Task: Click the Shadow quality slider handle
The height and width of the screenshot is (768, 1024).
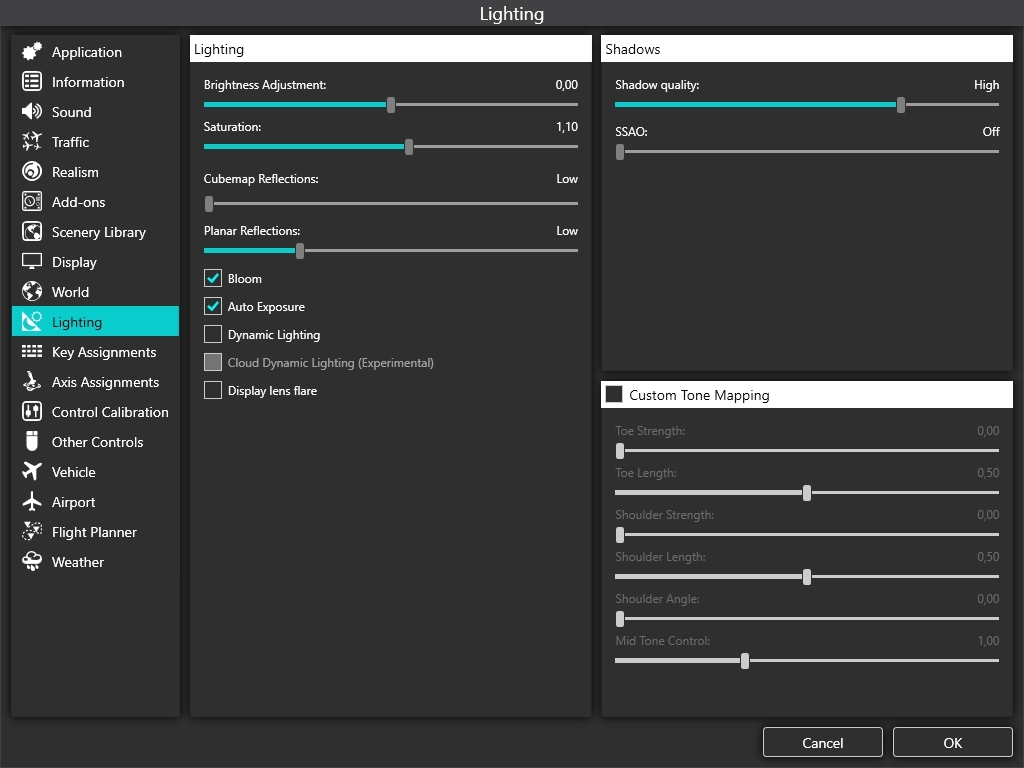Action: pyautogui.click(x=901, y=105)
